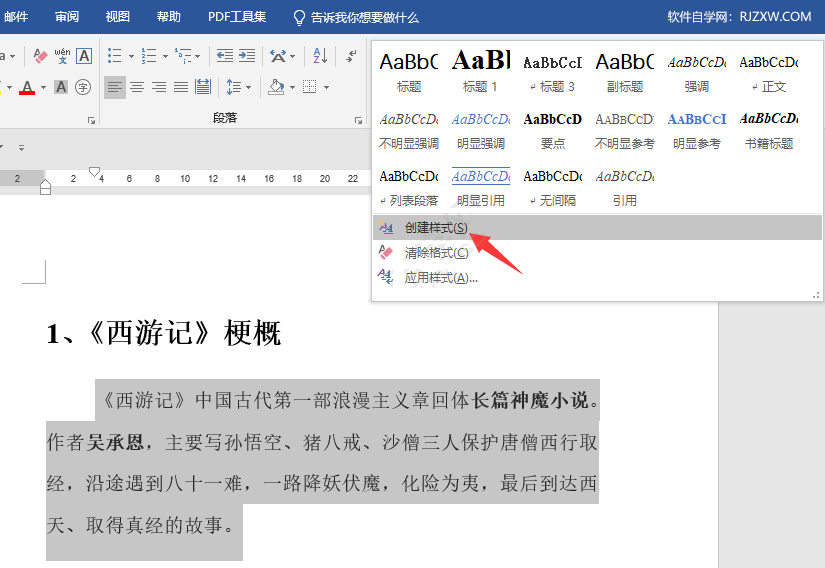The height and width of the screenshot is (568, 825).
Task: Click the clear formatting eraser icon
Action: [41, 55]
